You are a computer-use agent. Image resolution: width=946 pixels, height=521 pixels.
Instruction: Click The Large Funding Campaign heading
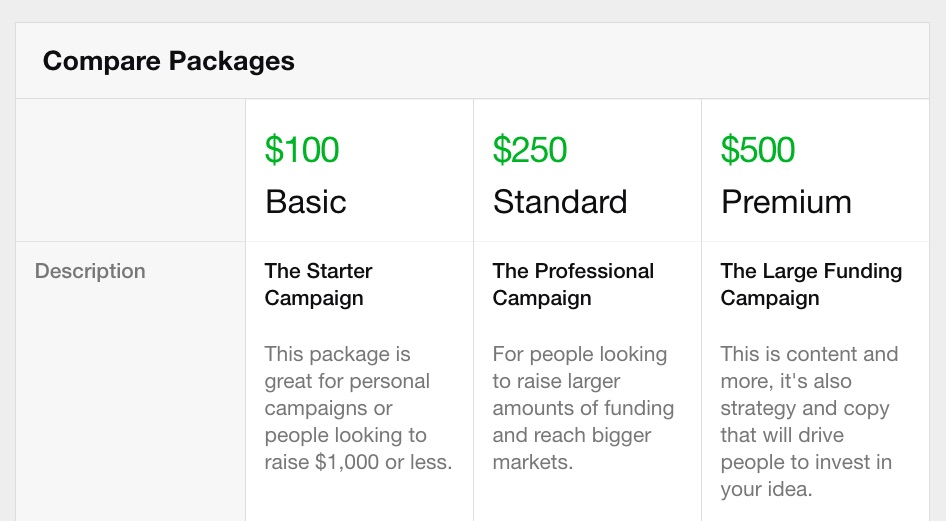click(811, 284)
